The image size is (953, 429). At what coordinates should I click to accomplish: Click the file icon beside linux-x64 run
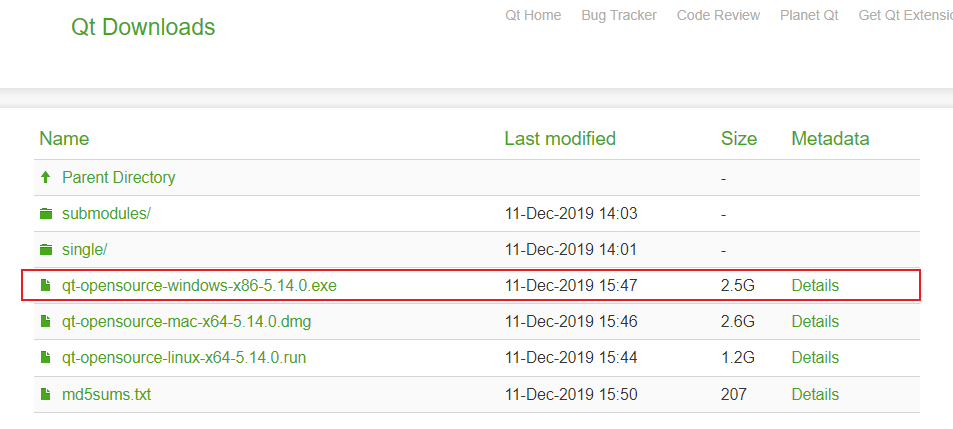coord(46,358)
